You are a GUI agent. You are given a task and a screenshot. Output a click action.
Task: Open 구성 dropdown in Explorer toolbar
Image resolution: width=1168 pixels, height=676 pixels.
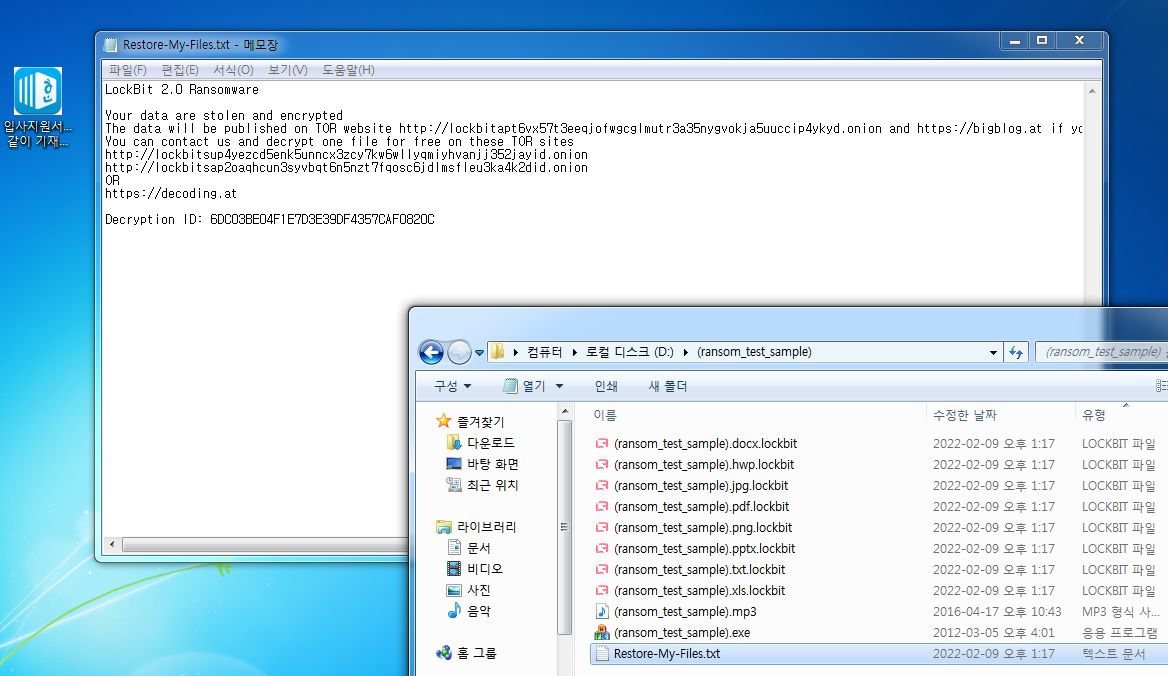click(x=453, y=386)
